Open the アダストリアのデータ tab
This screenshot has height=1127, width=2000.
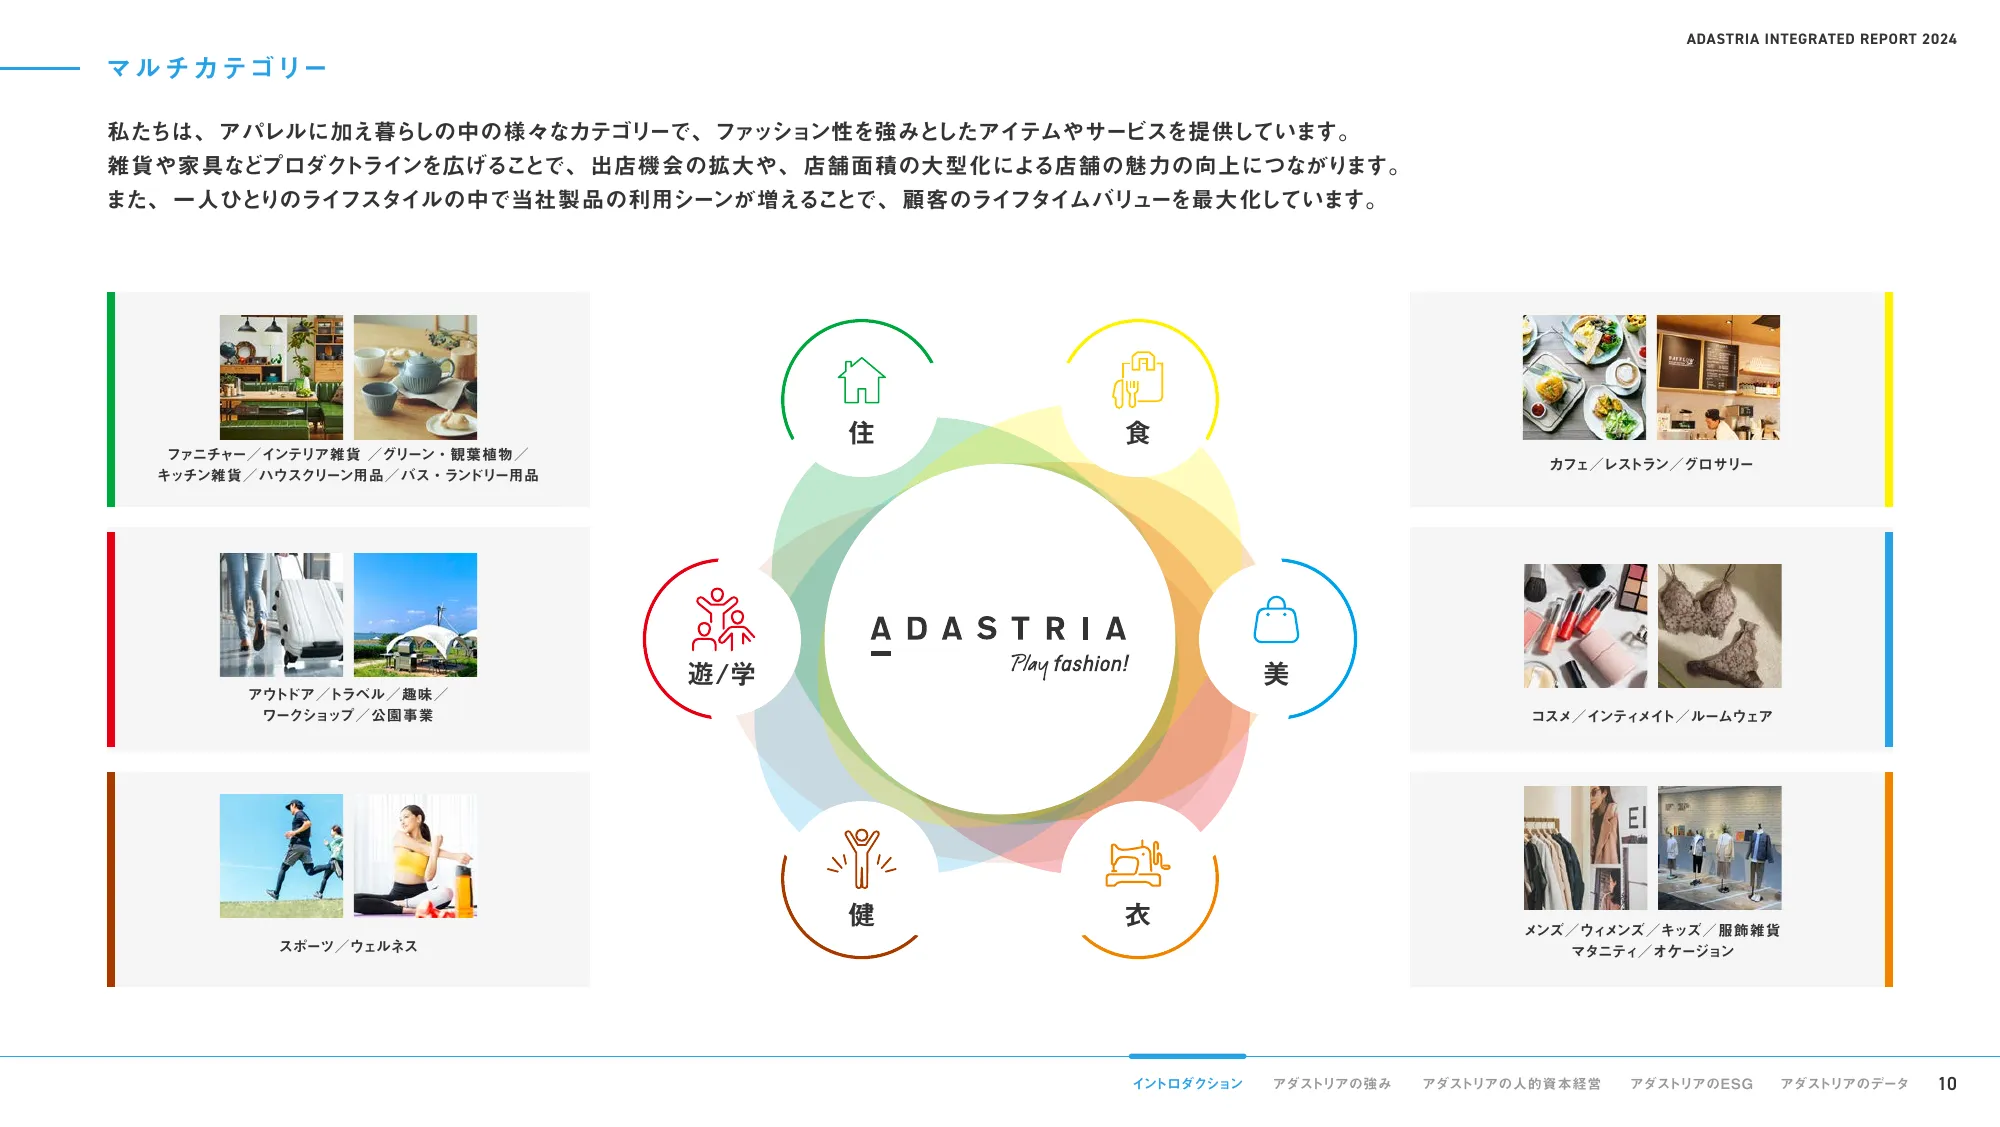click(x=1844, y=1084)
